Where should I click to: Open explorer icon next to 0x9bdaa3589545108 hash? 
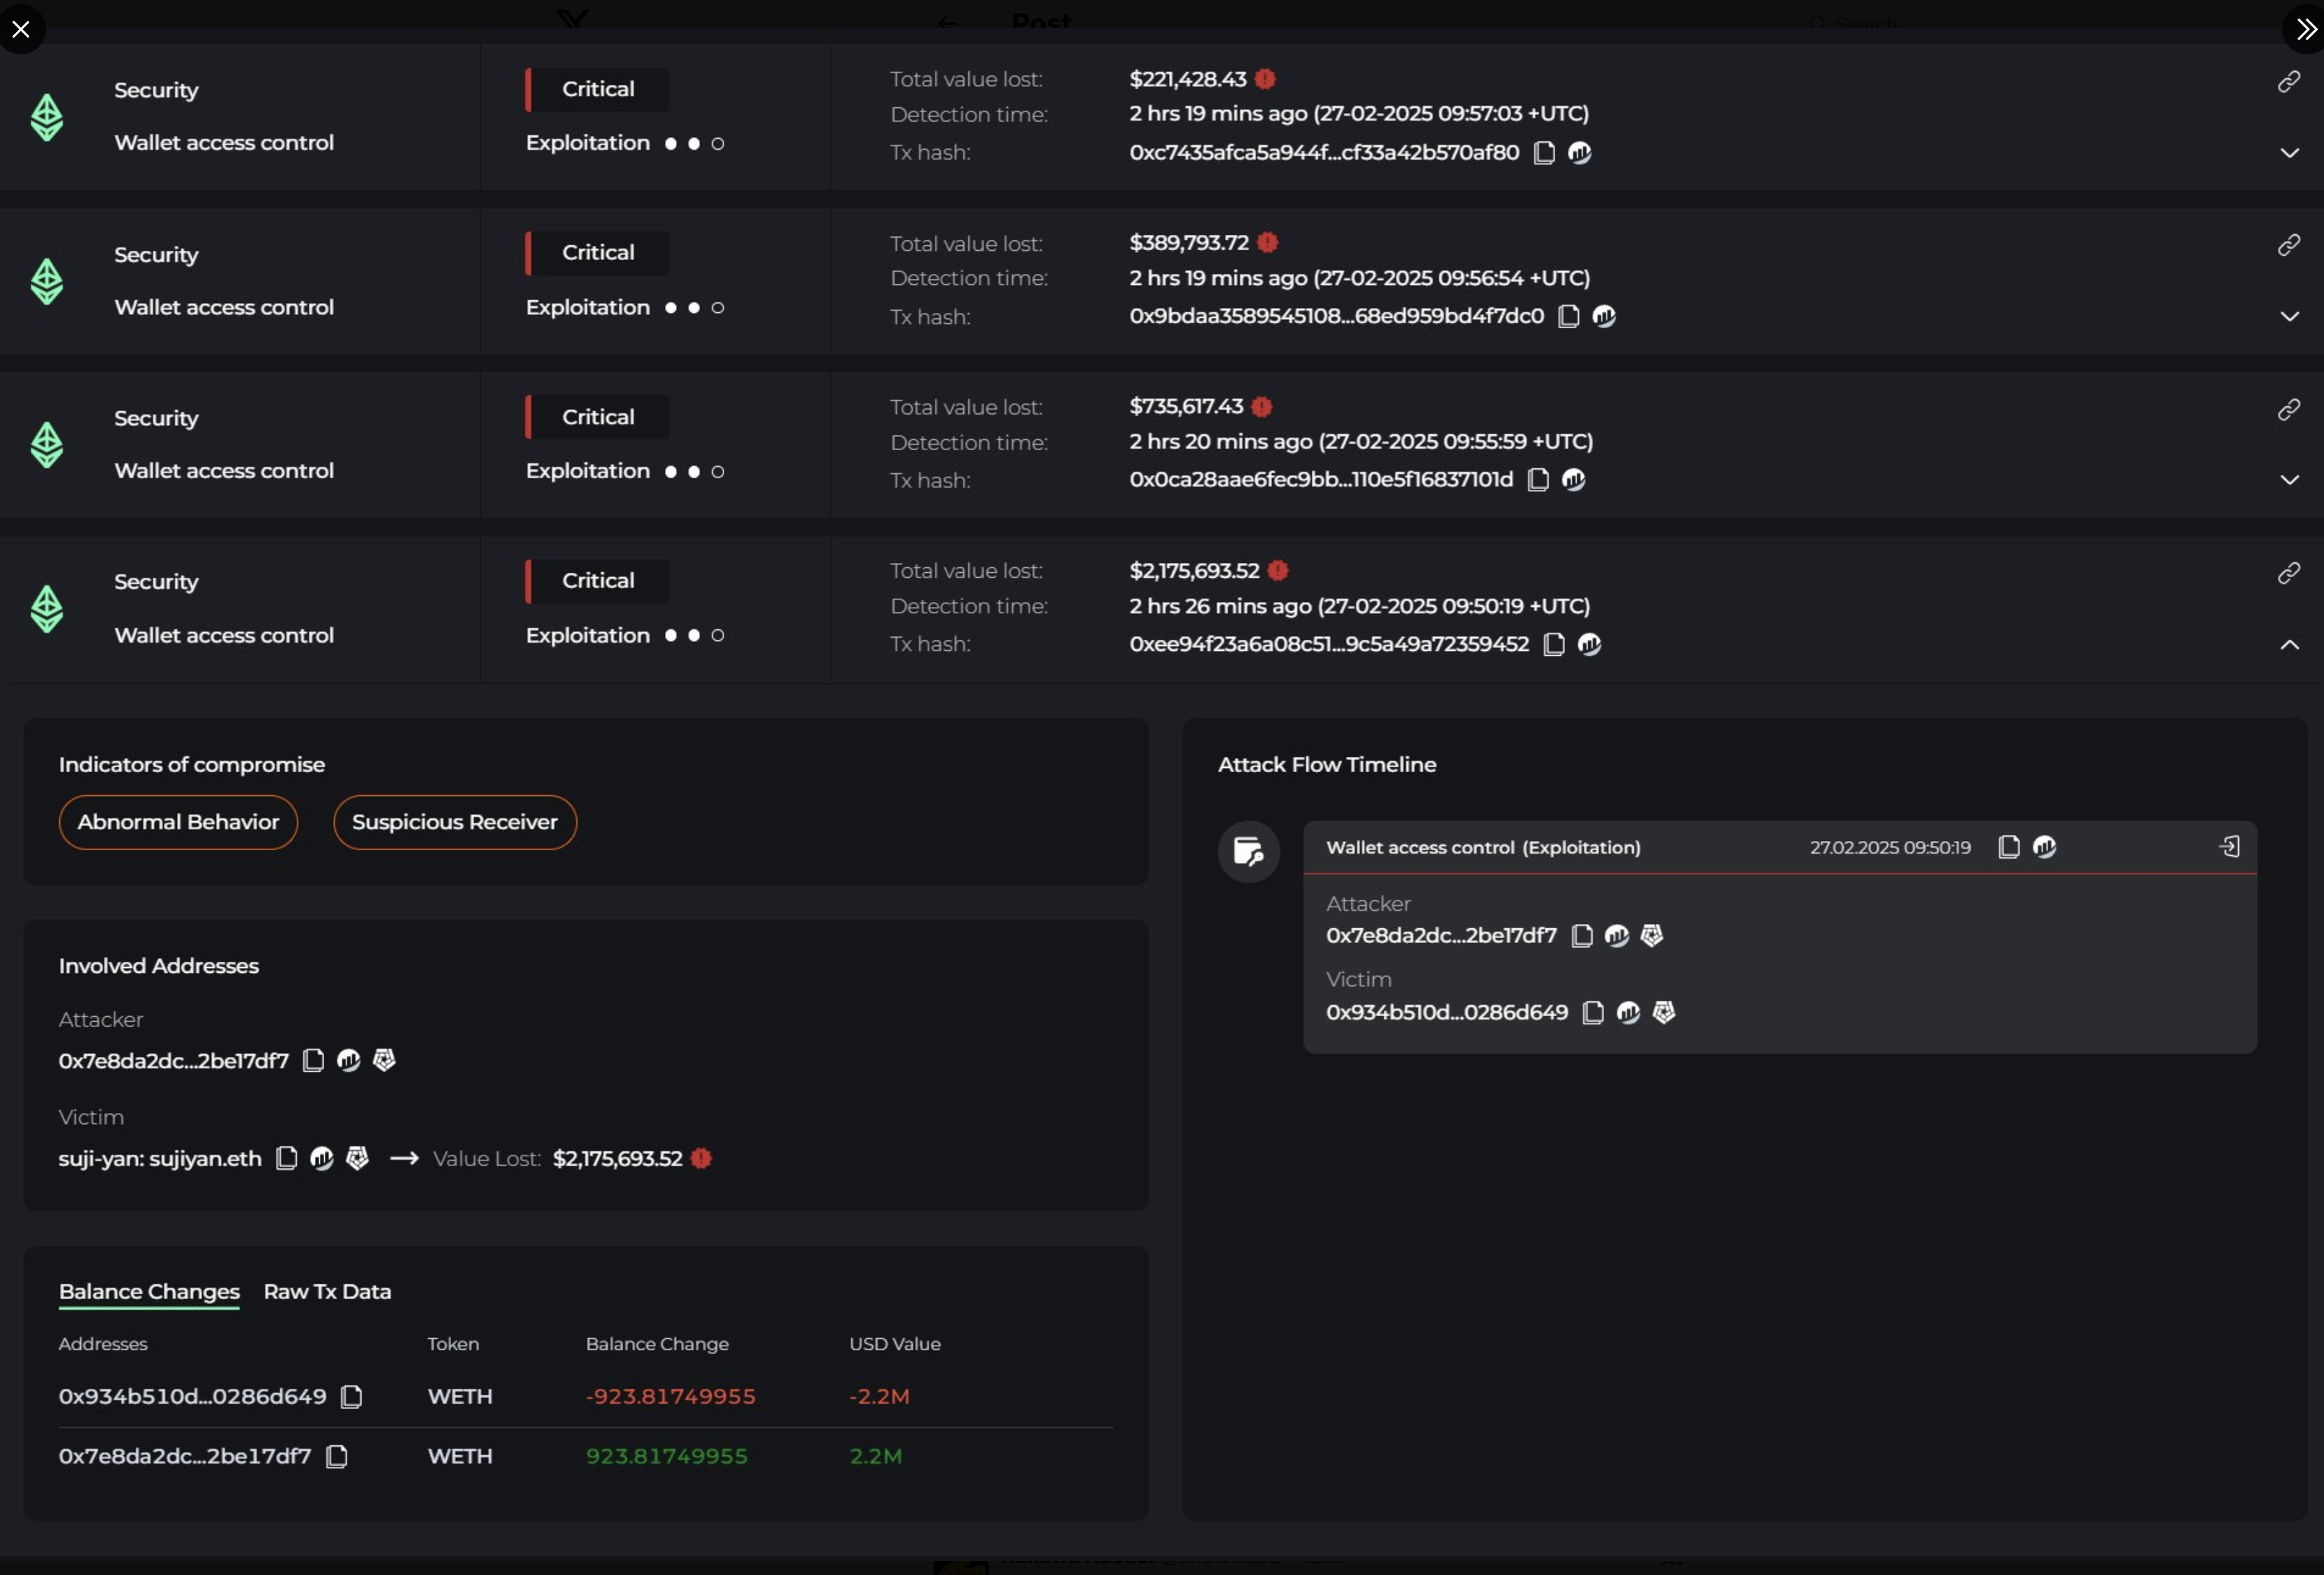coord(1604,317)
